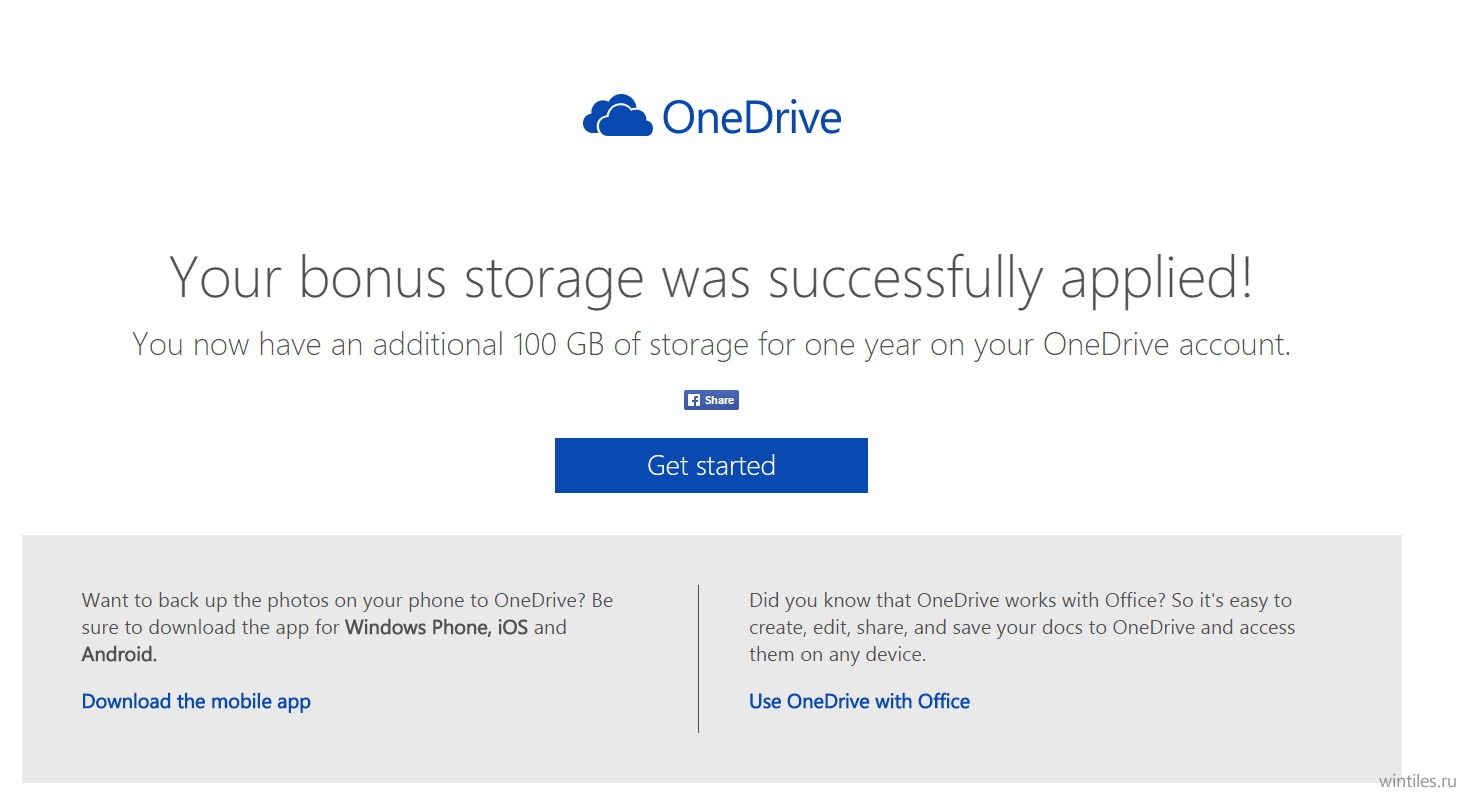Share the page via Facebook Share button
The width and height of the screenshot is (1474, 804).
click(x=711, y=400)
